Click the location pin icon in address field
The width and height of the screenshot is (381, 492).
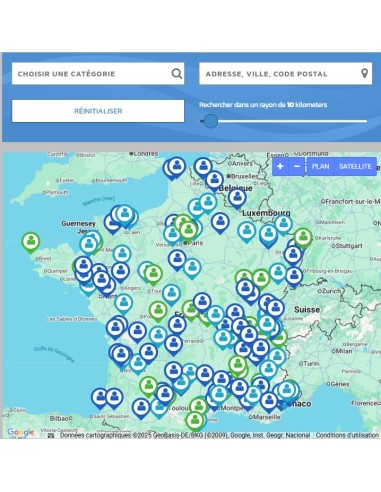pyautogui.click(x=364, y=73)
